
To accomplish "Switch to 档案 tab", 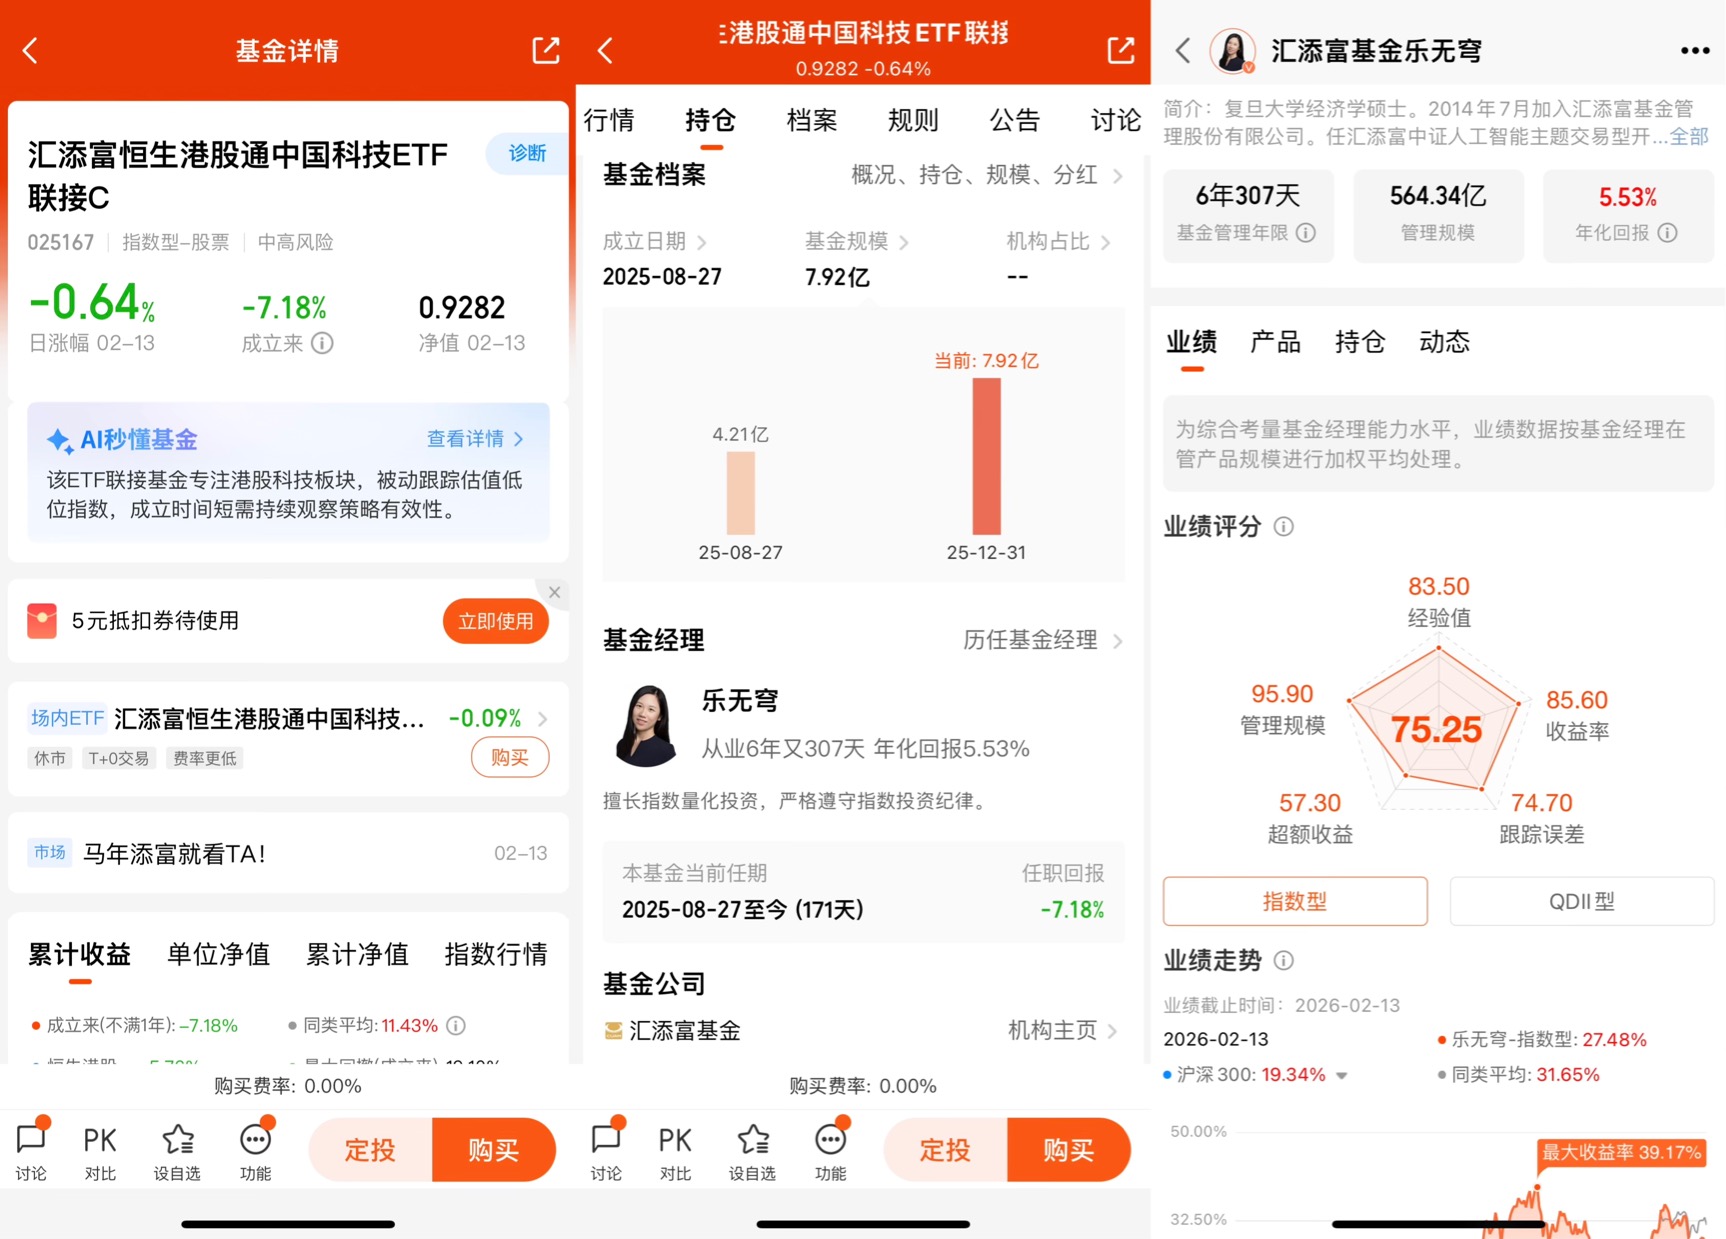I will coord(812,121).
